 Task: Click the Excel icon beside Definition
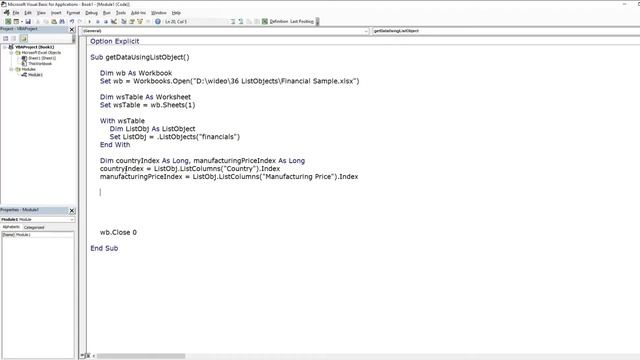pyautogui.click(x=264, y=21)
